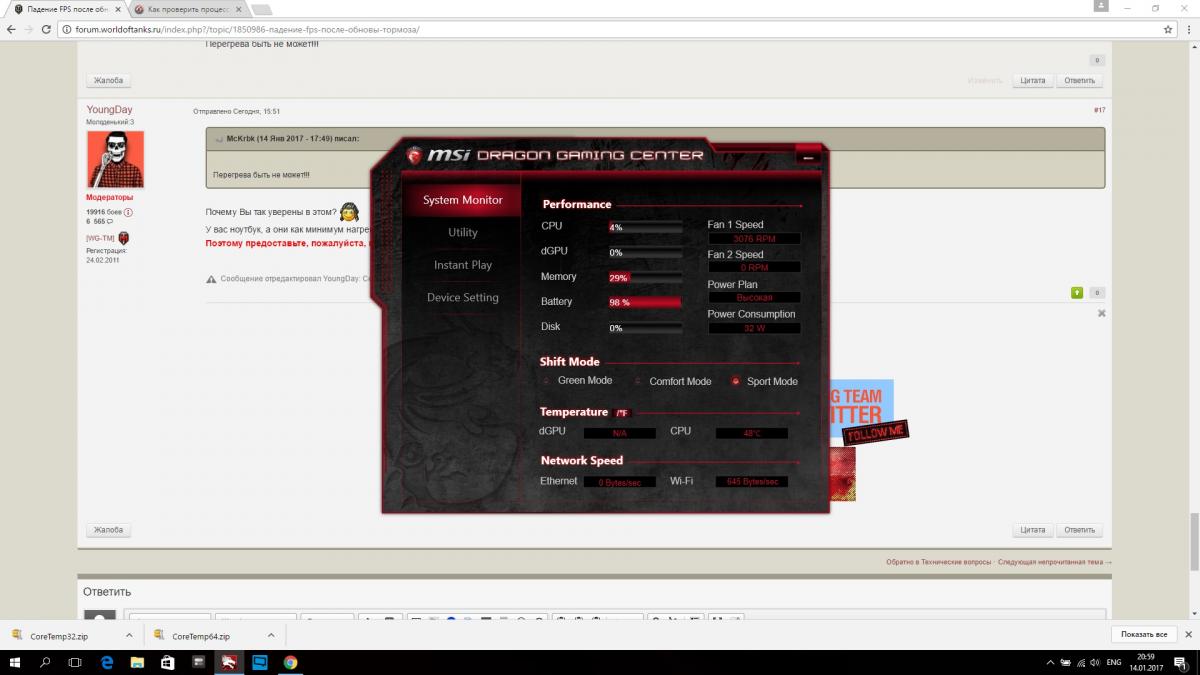Select Sport Mode radio button

[x=736, y=381]
